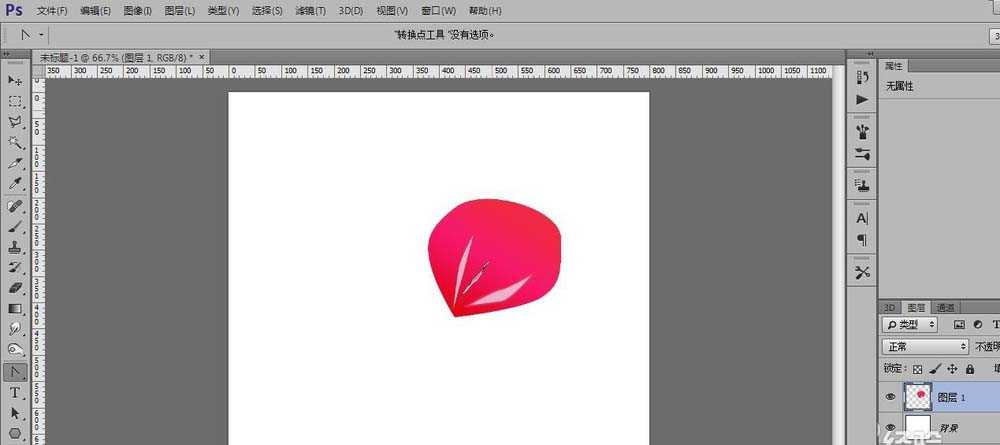Switch to the 通道 tab
The image size is (1000, 445).
[x=946, y=307]
